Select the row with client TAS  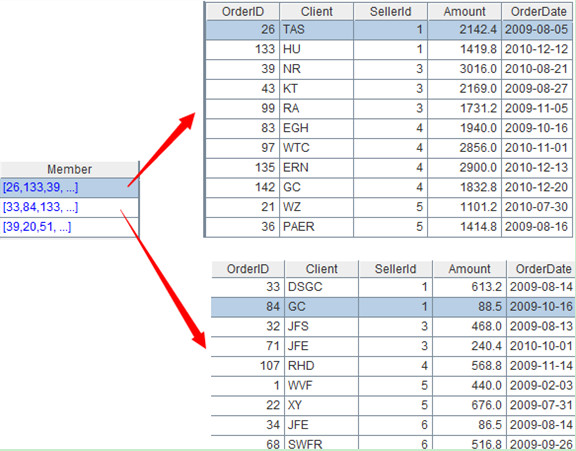point(389,30)
